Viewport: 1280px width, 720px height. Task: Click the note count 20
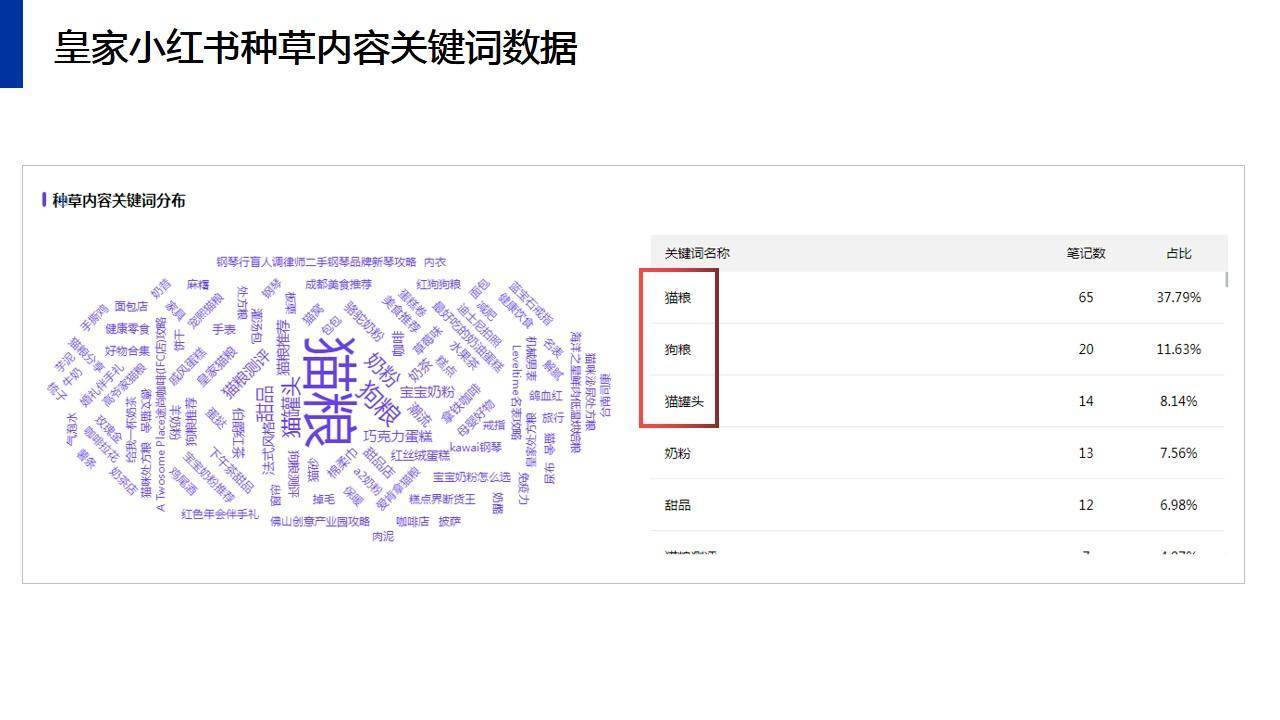click(1086, 350)
